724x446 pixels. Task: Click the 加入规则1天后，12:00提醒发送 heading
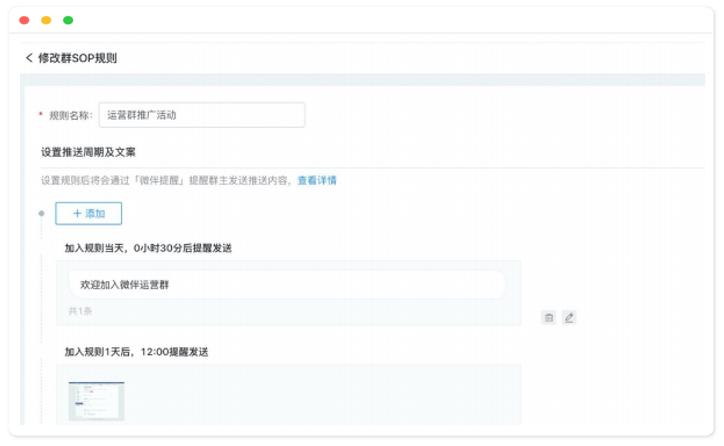point(136,352)
